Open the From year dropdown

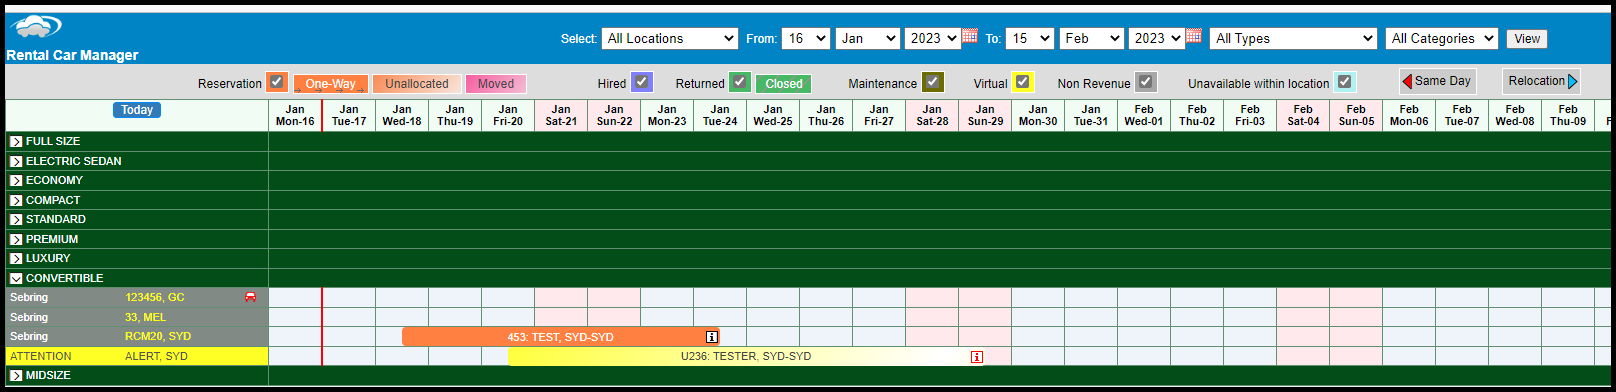coord(933,39)
